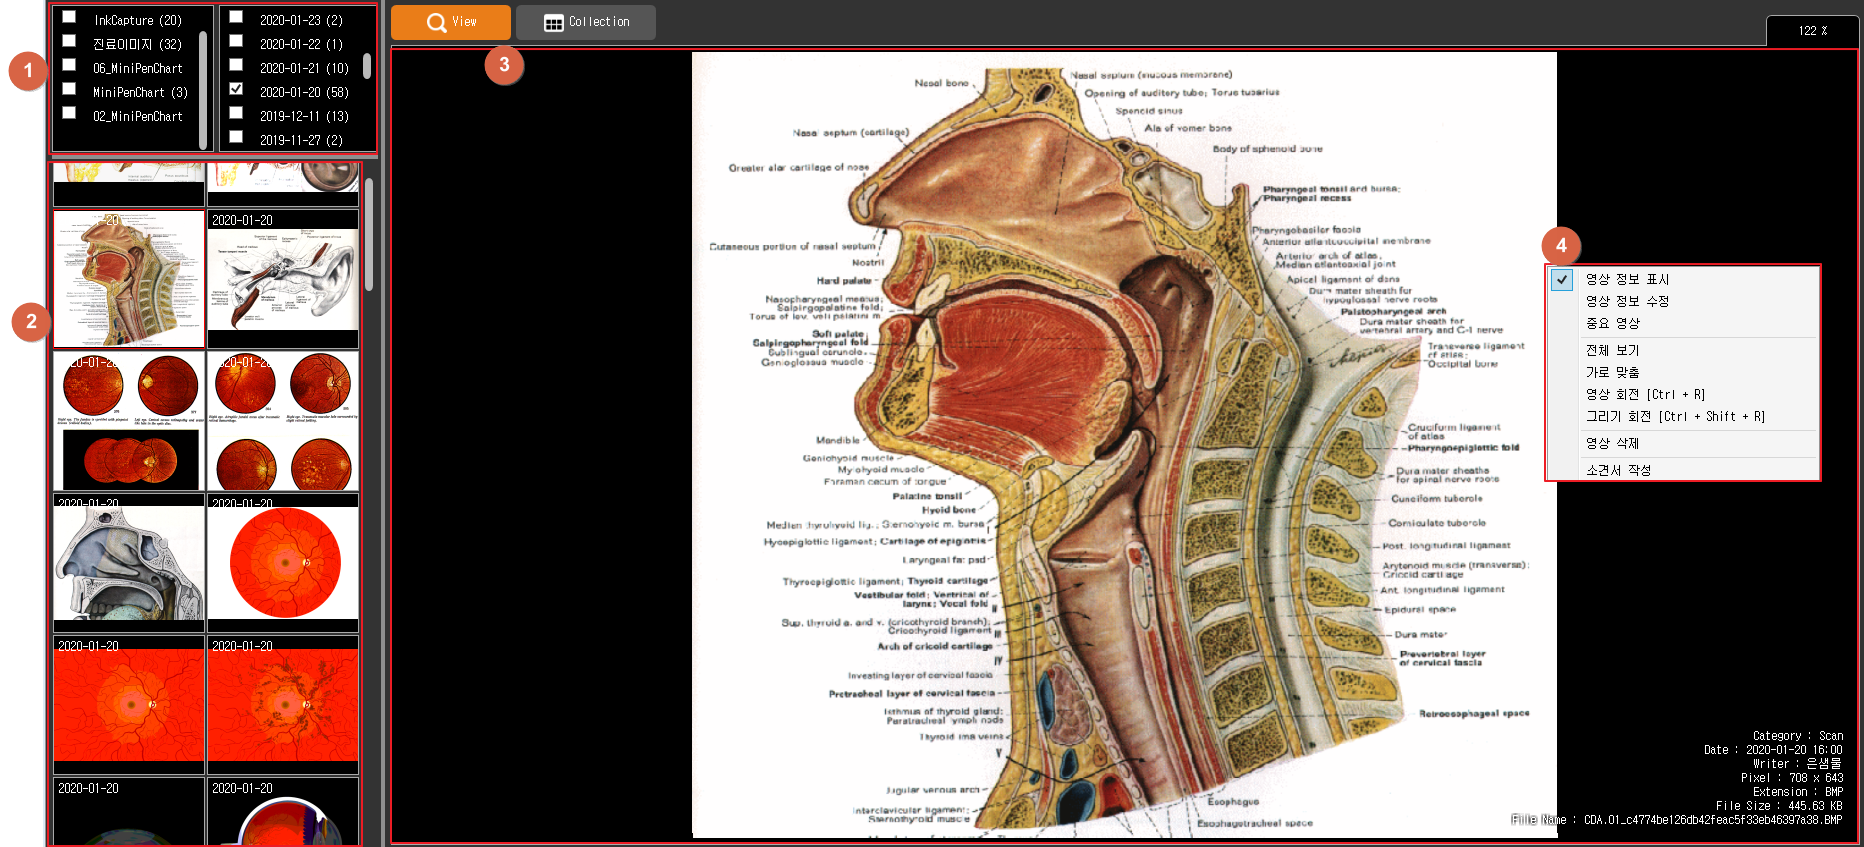The height and width of the screenshot is (847, 1864).
Task: Select the ear anatomy thumbnail
Action: [x=283, y=280]
